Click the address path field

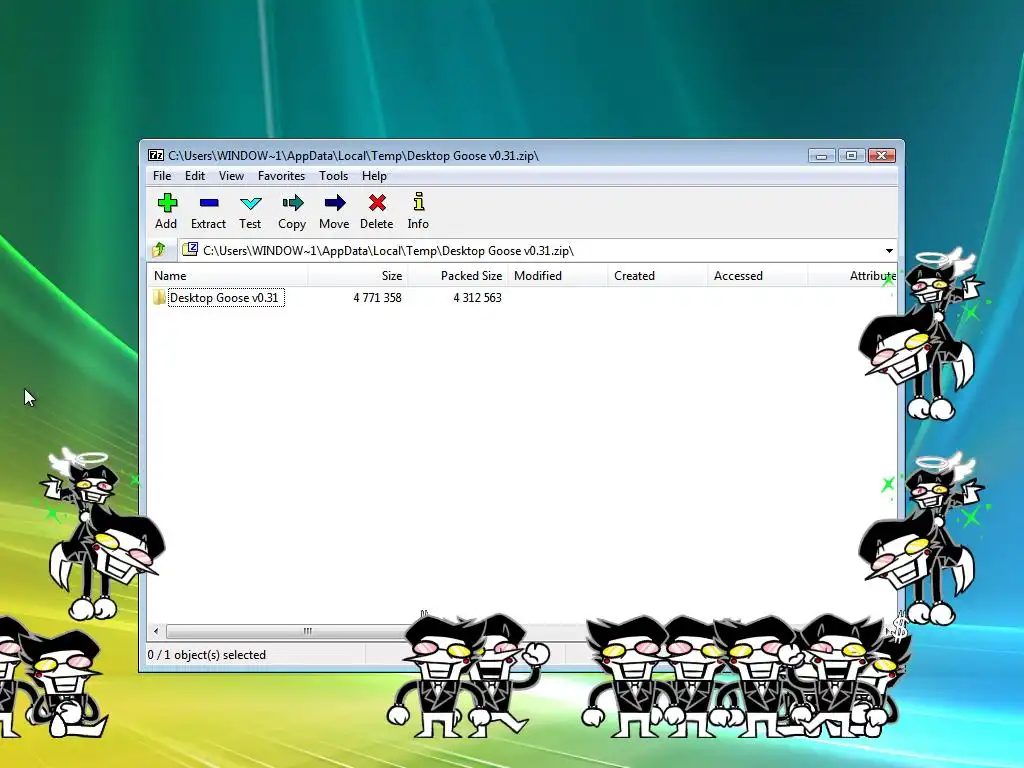[537, 251]
